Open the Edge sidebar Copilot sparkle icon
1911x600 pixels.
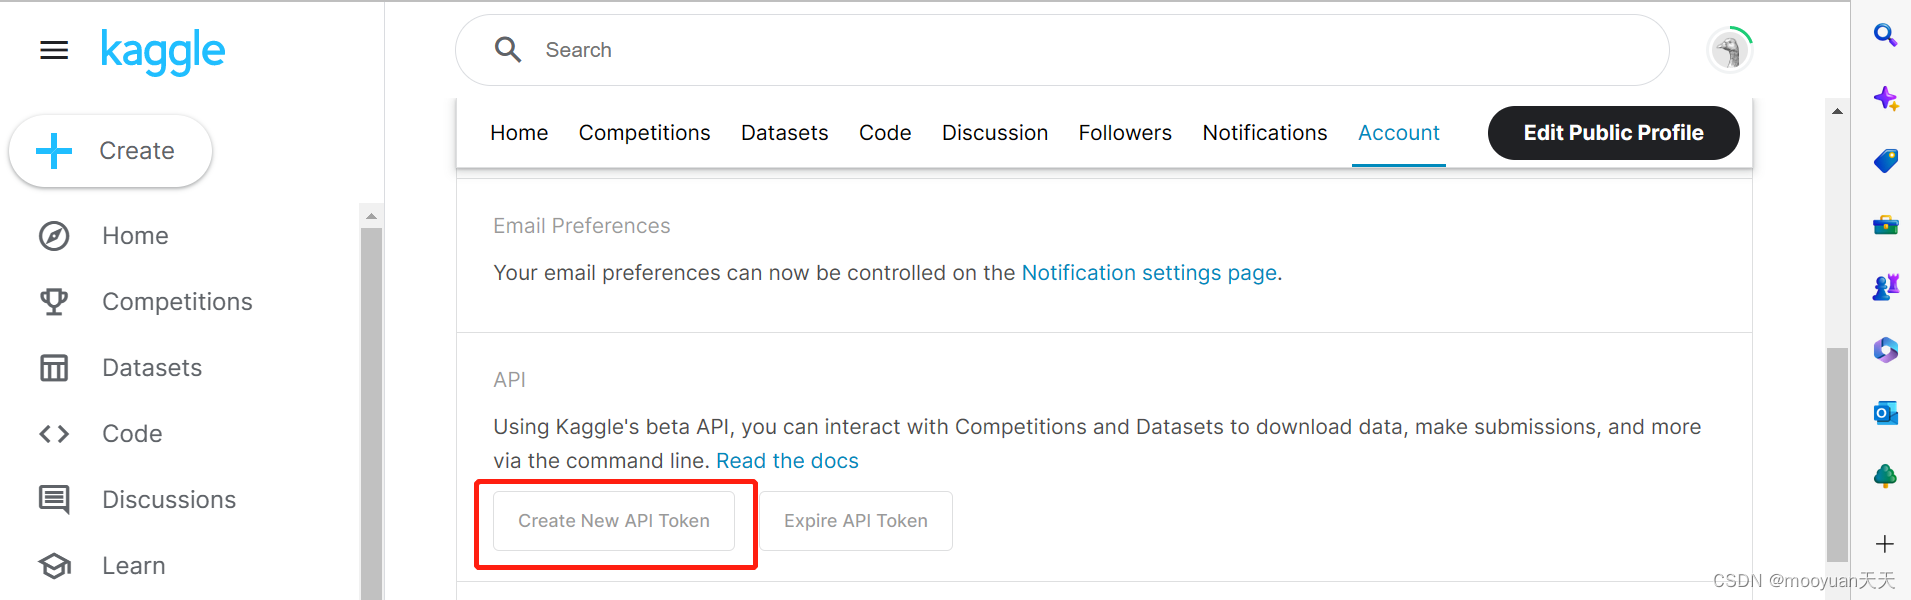pos(1886,98)
